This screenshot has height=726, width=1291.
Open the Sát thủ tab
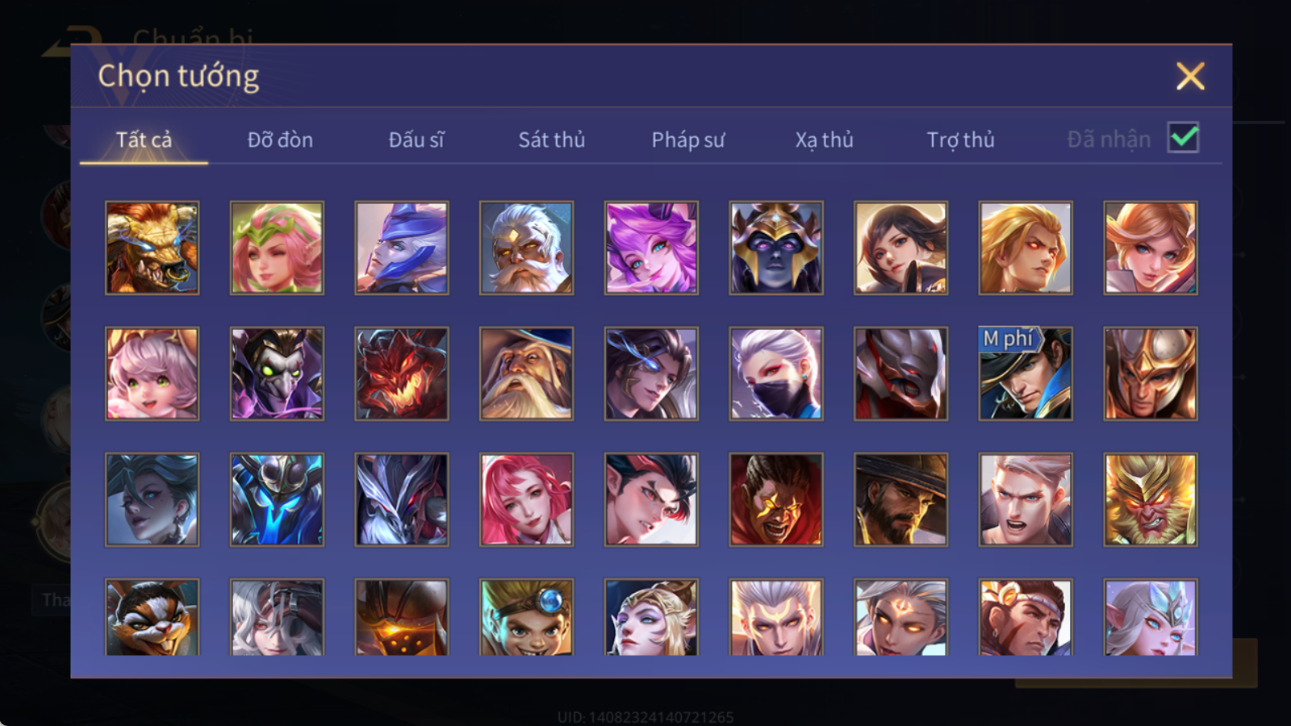[551, 140]
